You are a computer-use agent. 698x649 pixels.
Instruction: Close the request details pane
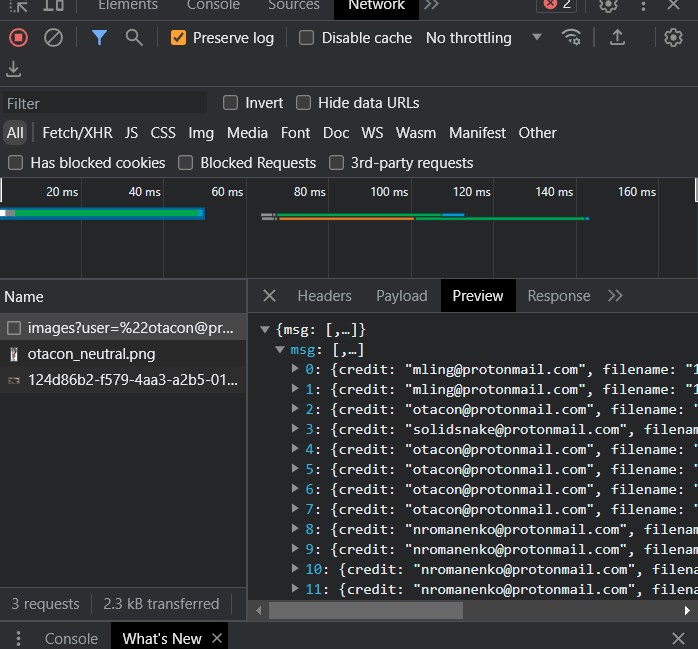(269, 296)
